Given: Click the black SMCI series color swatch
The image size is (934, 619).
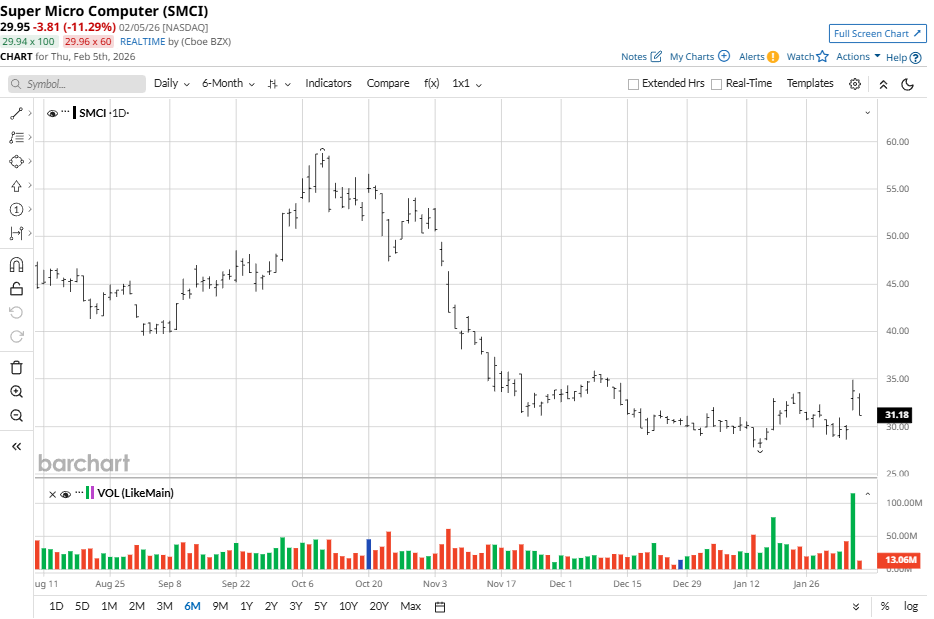Looking at the screenshot, I should pos(74,113).
